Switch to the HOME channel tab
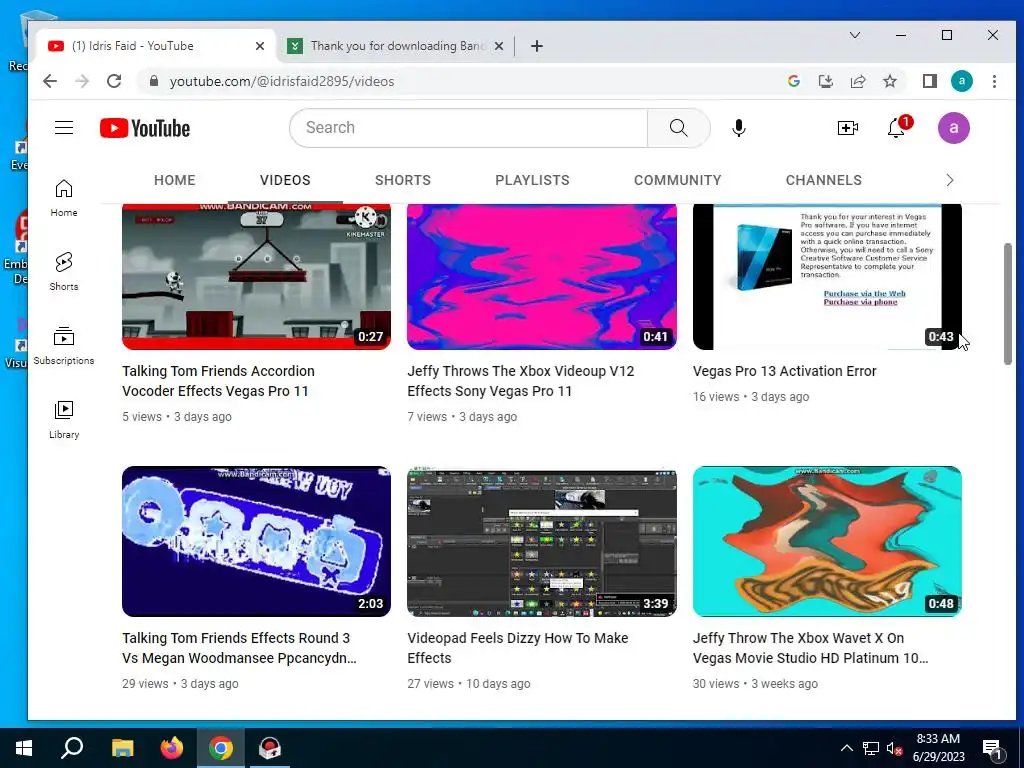The width and height of the screenshot is (1024, 768). [x=174, y=180]
